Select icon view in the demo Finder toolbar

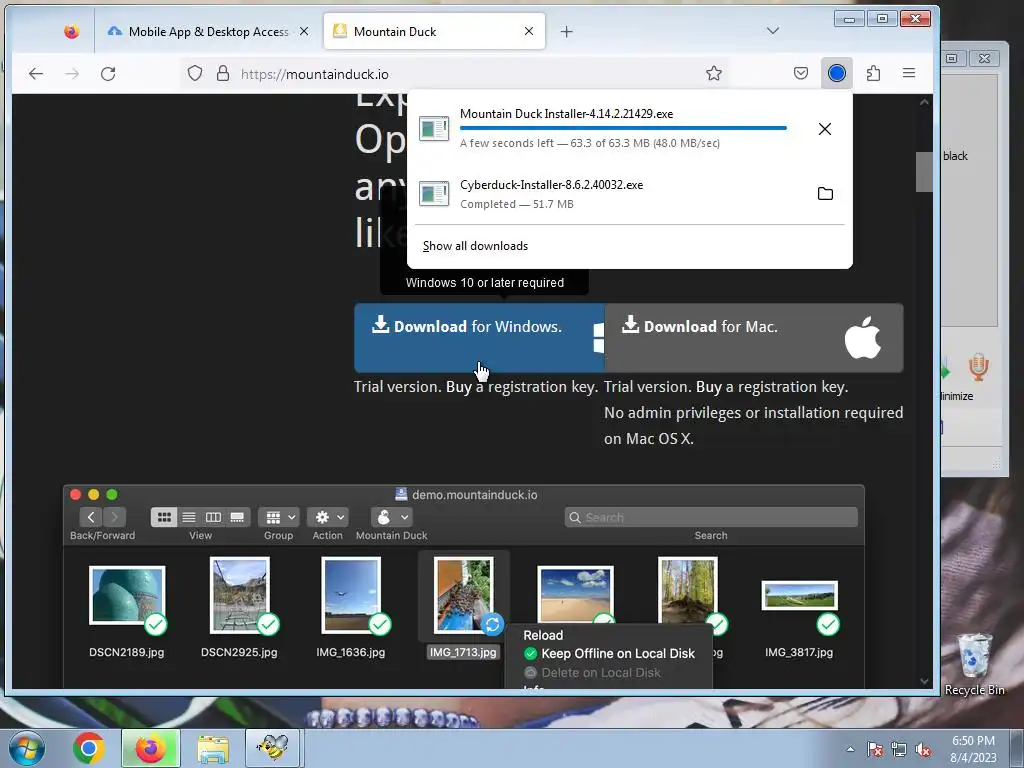(x=164, y=517)
